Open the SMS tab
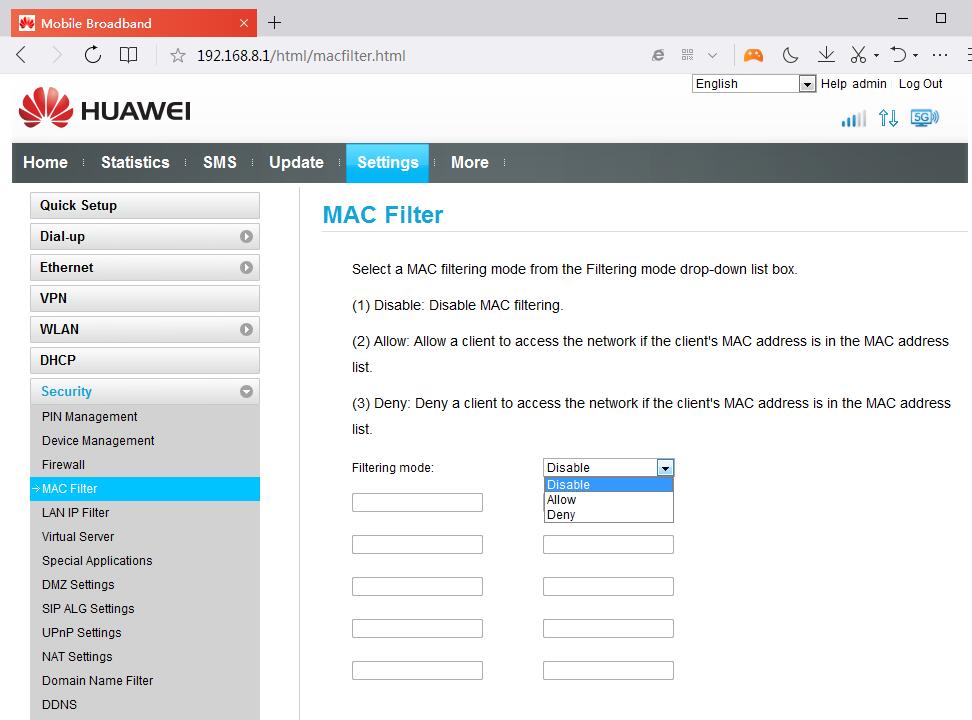The image size is (972, 720). 220,162
